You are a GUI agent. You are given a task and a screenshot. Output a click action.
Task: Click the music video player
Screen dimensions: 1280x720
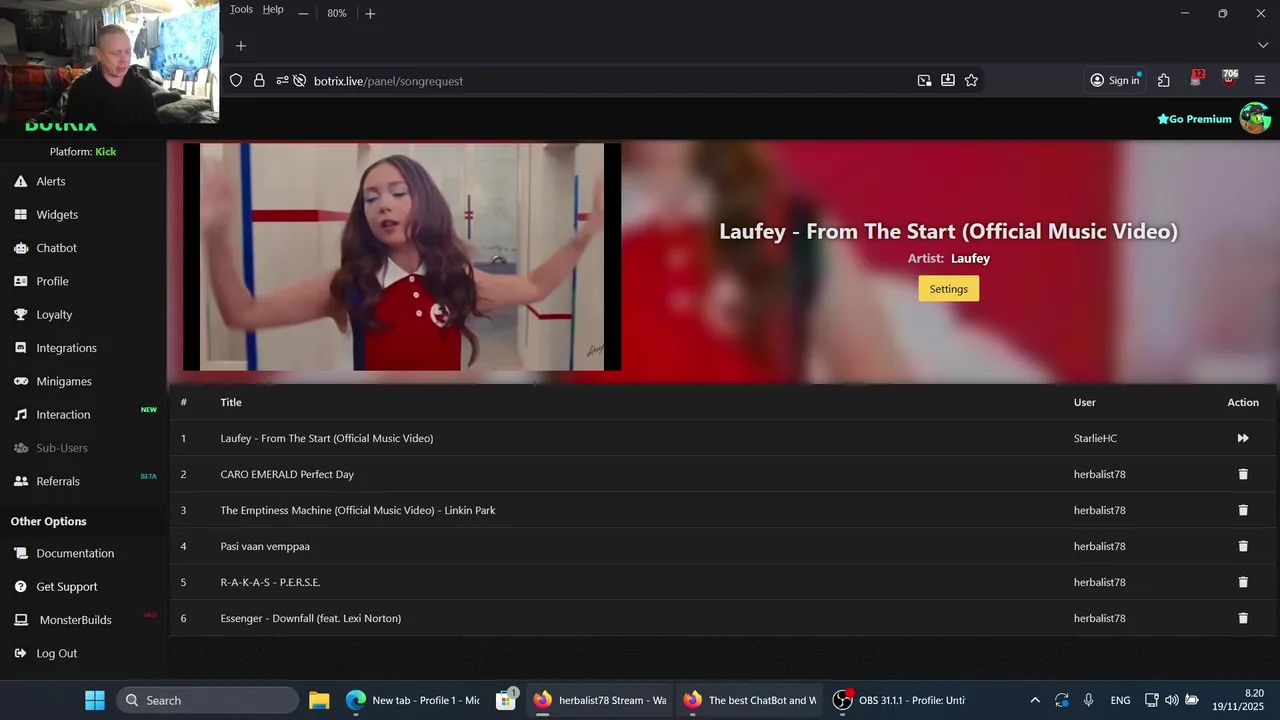click(402, 257)
